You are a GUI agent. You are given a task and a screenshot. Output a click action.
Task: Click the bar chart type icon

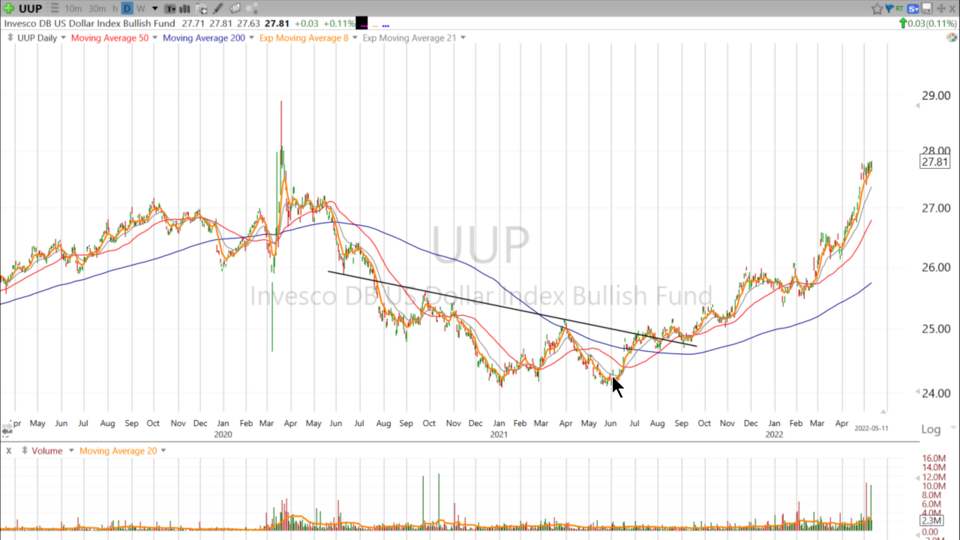184,9
